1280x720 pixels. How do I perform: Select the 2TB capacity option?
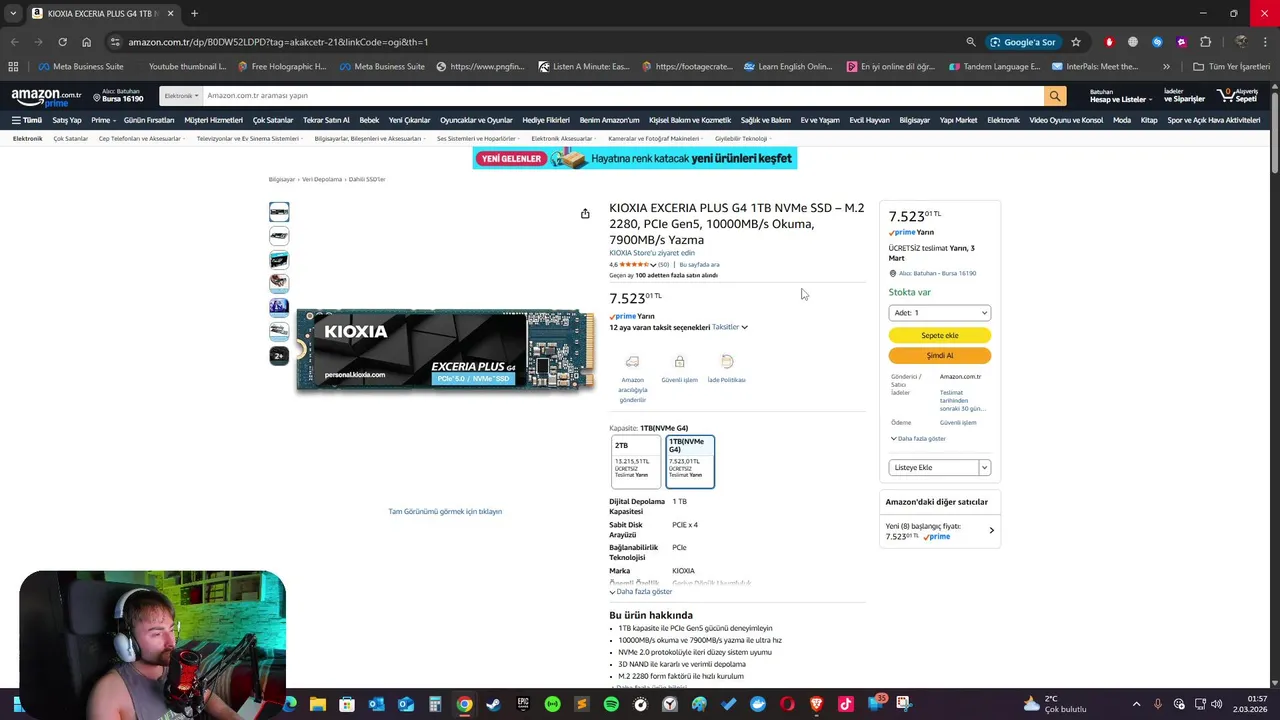point(636,461)
